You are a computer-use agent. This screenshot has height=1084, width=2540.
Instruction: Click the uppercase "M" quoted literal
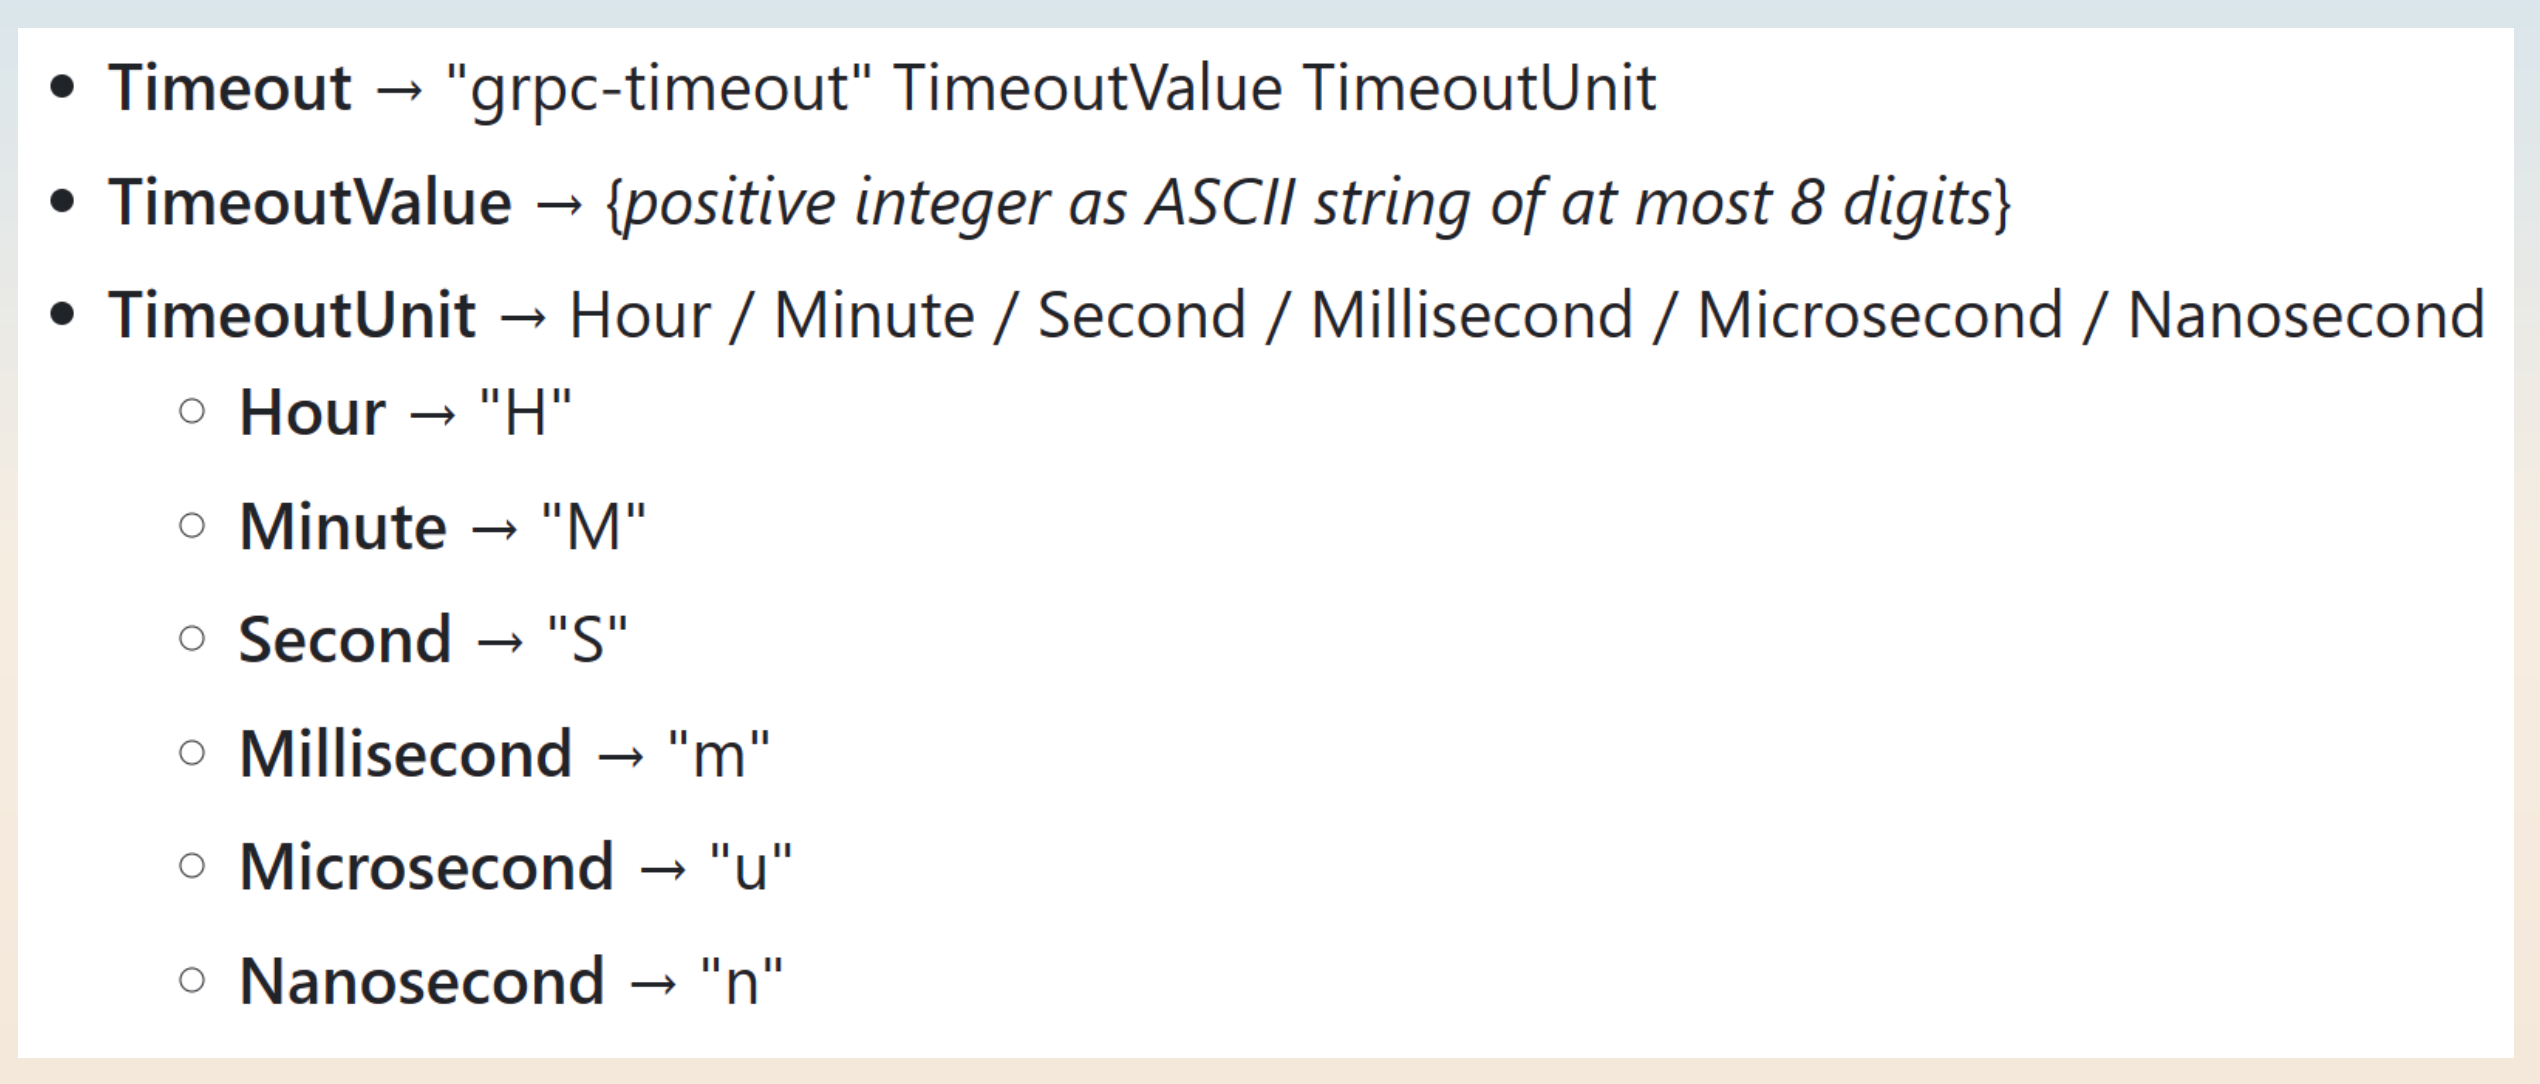pyautogui.click(x=593, y=527)
